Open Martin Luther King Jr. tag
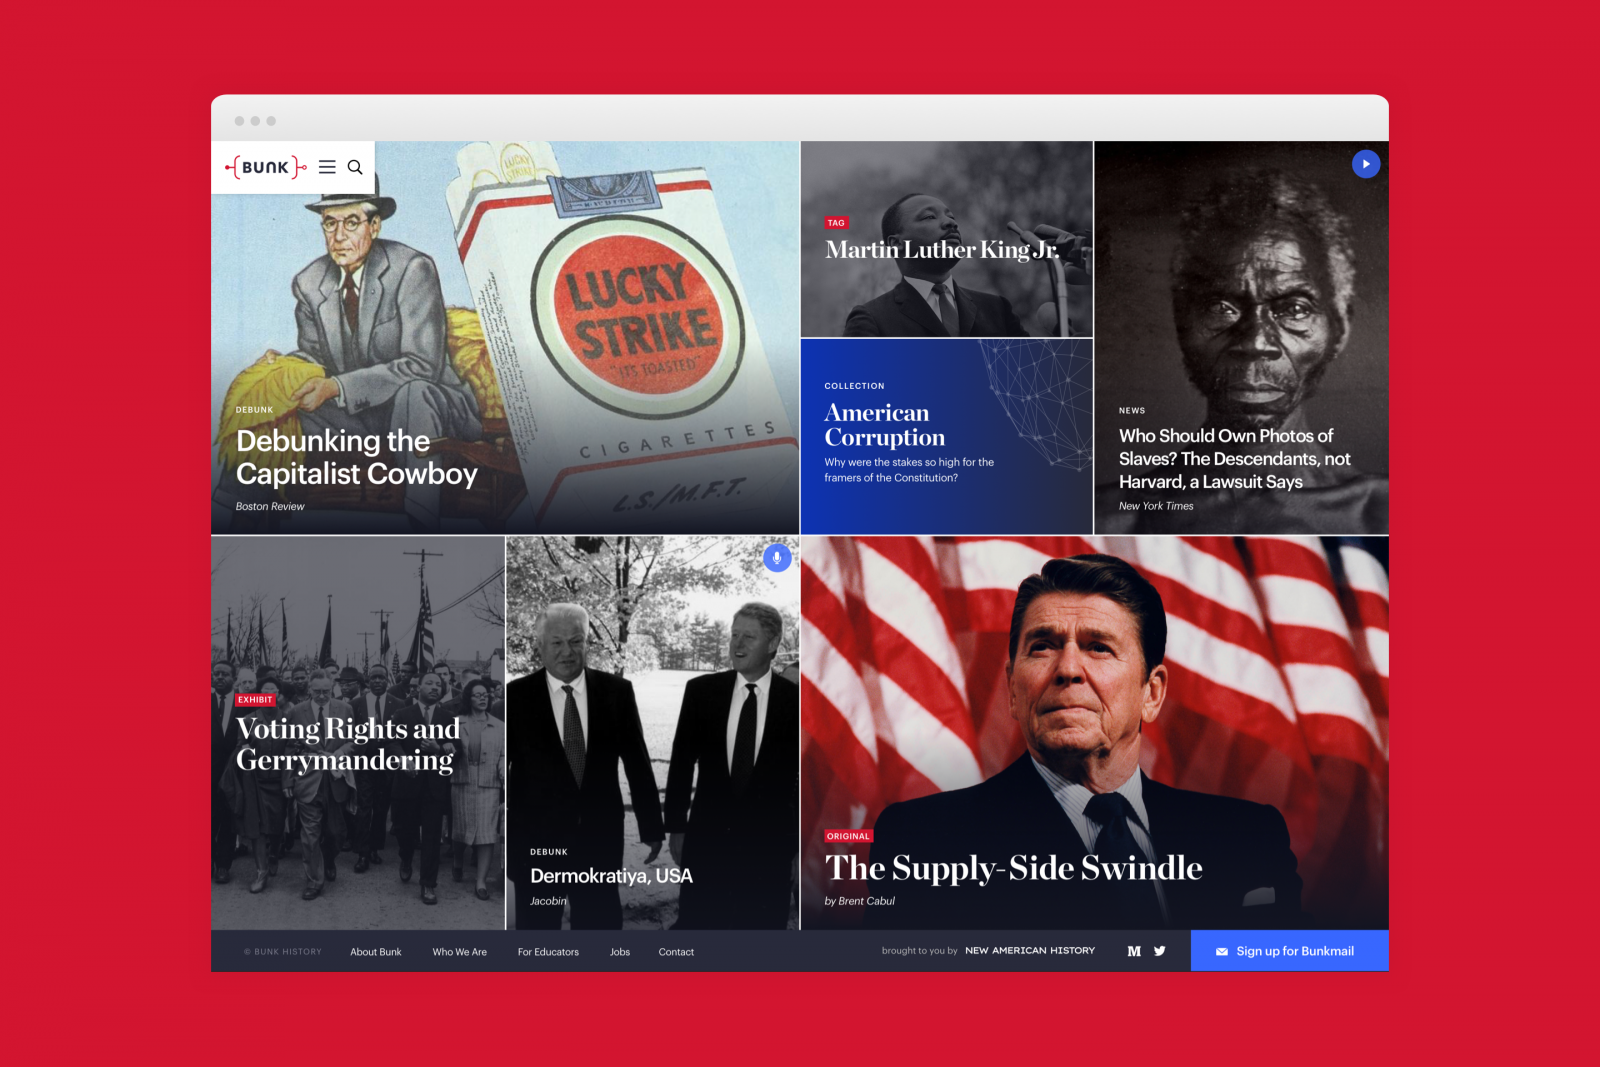 [942, 250]
